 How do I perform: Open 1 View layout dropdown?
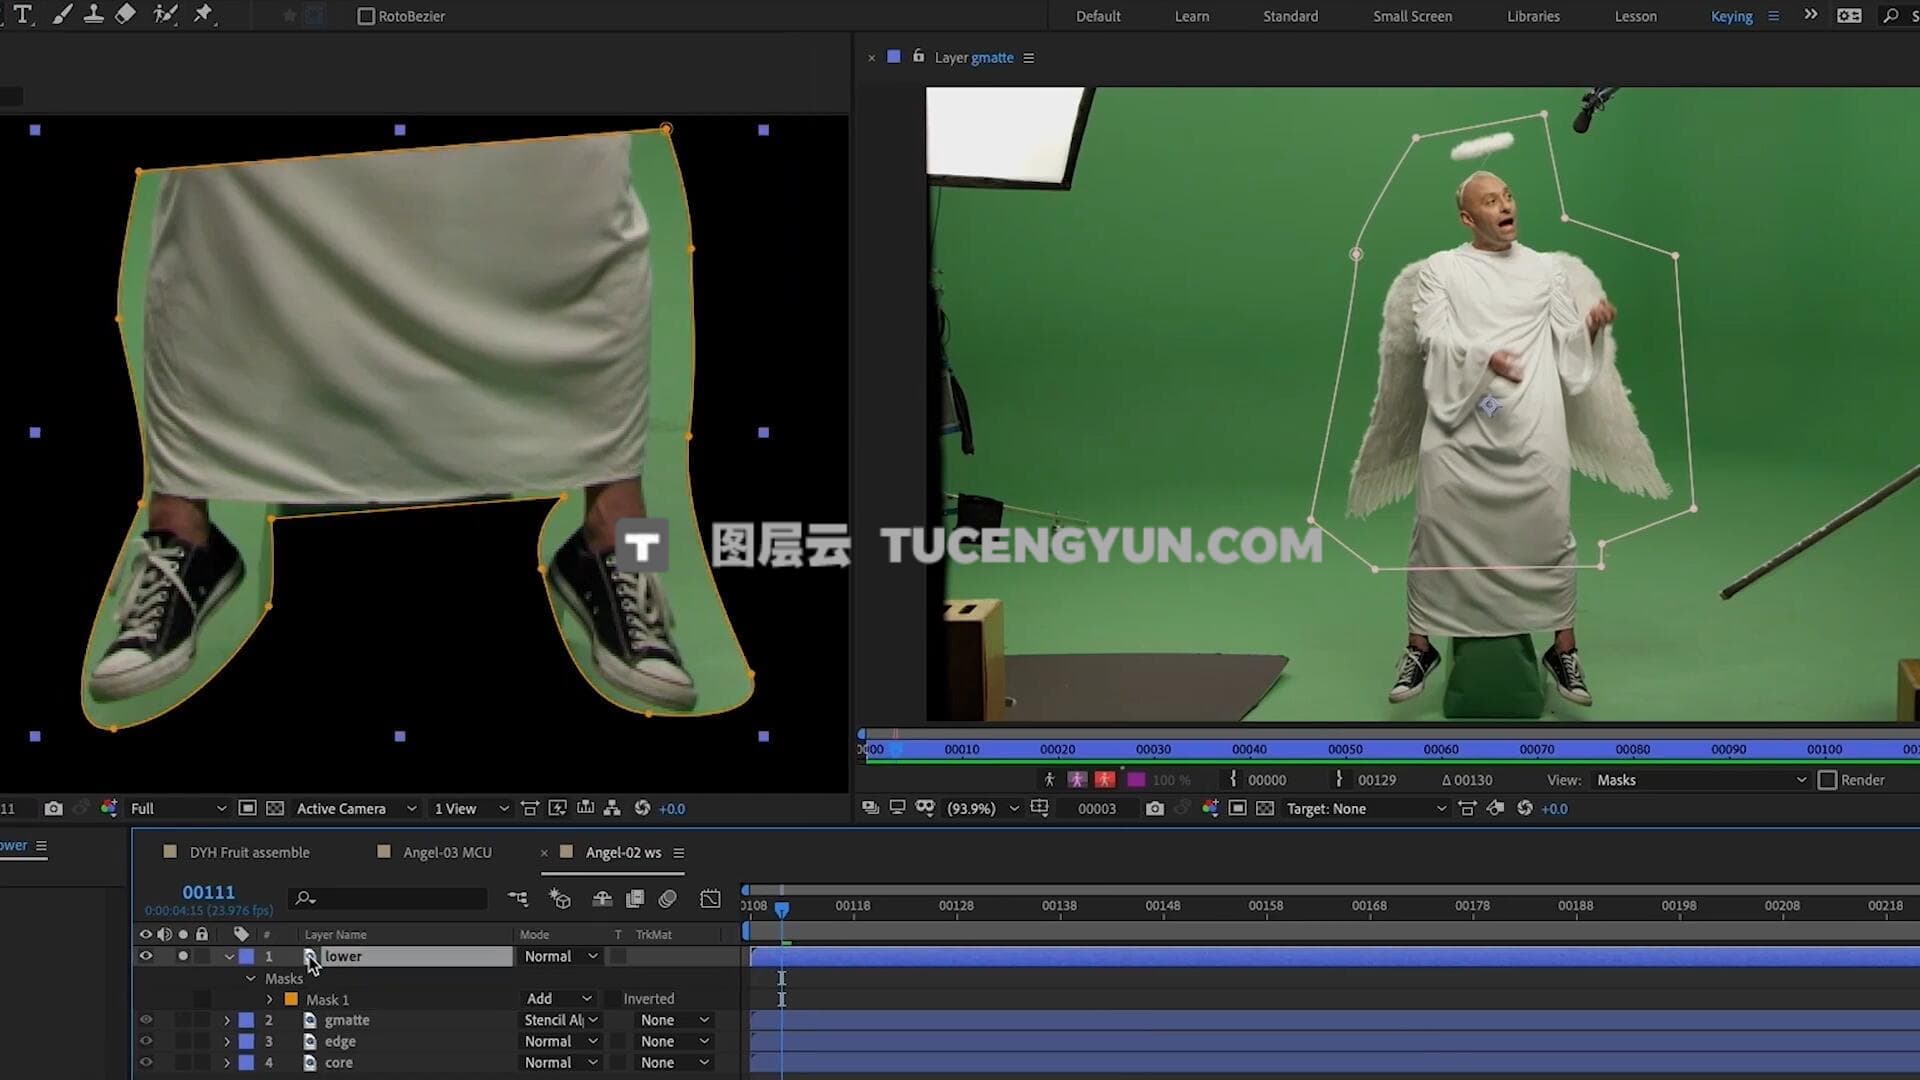471,808
